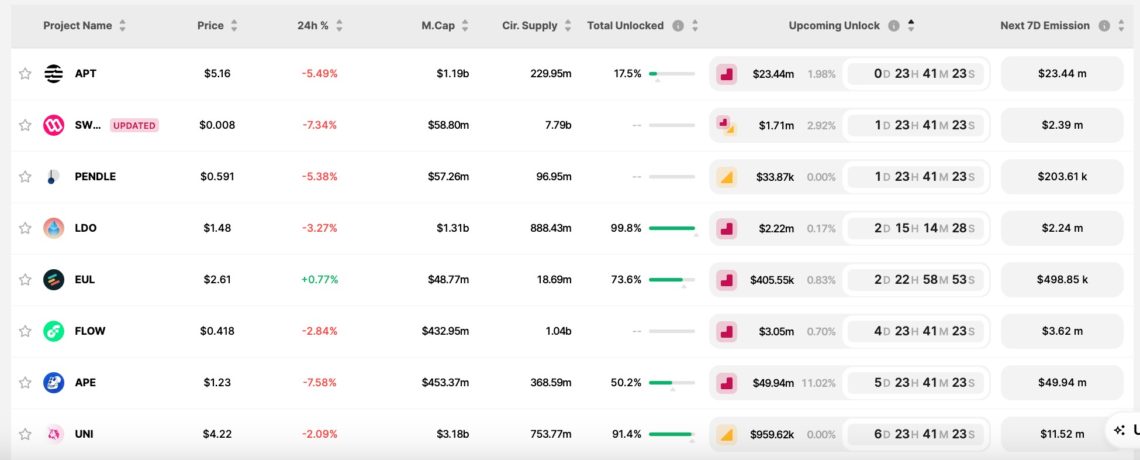
Task: Open the LDO token logo
Action: point(54,228)
